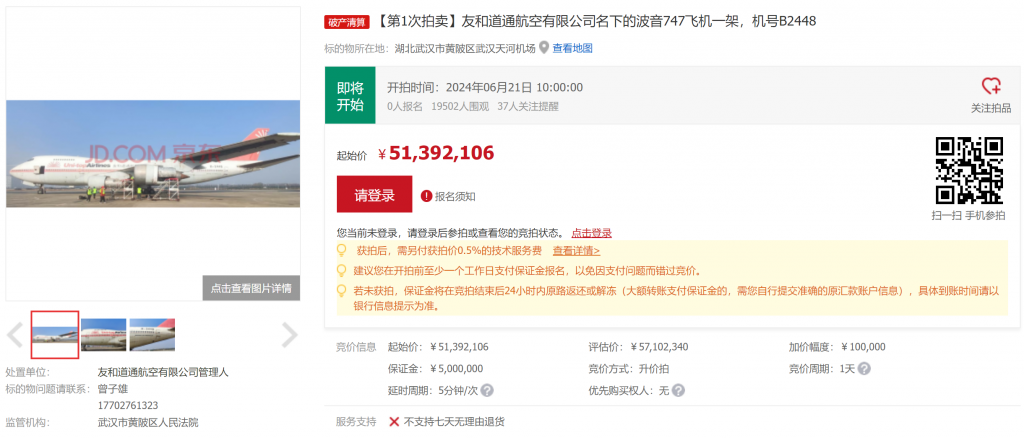Open 查看地图 link

click(573, 48)
